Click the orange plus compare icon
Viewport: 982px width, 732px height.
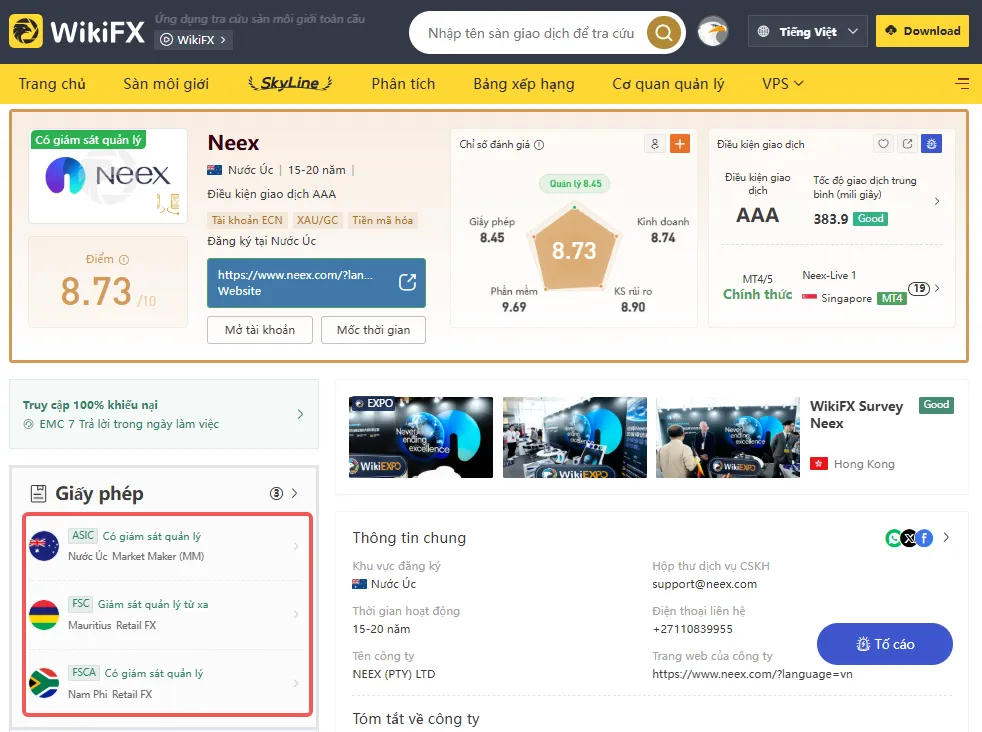click(x=680, y=144)
